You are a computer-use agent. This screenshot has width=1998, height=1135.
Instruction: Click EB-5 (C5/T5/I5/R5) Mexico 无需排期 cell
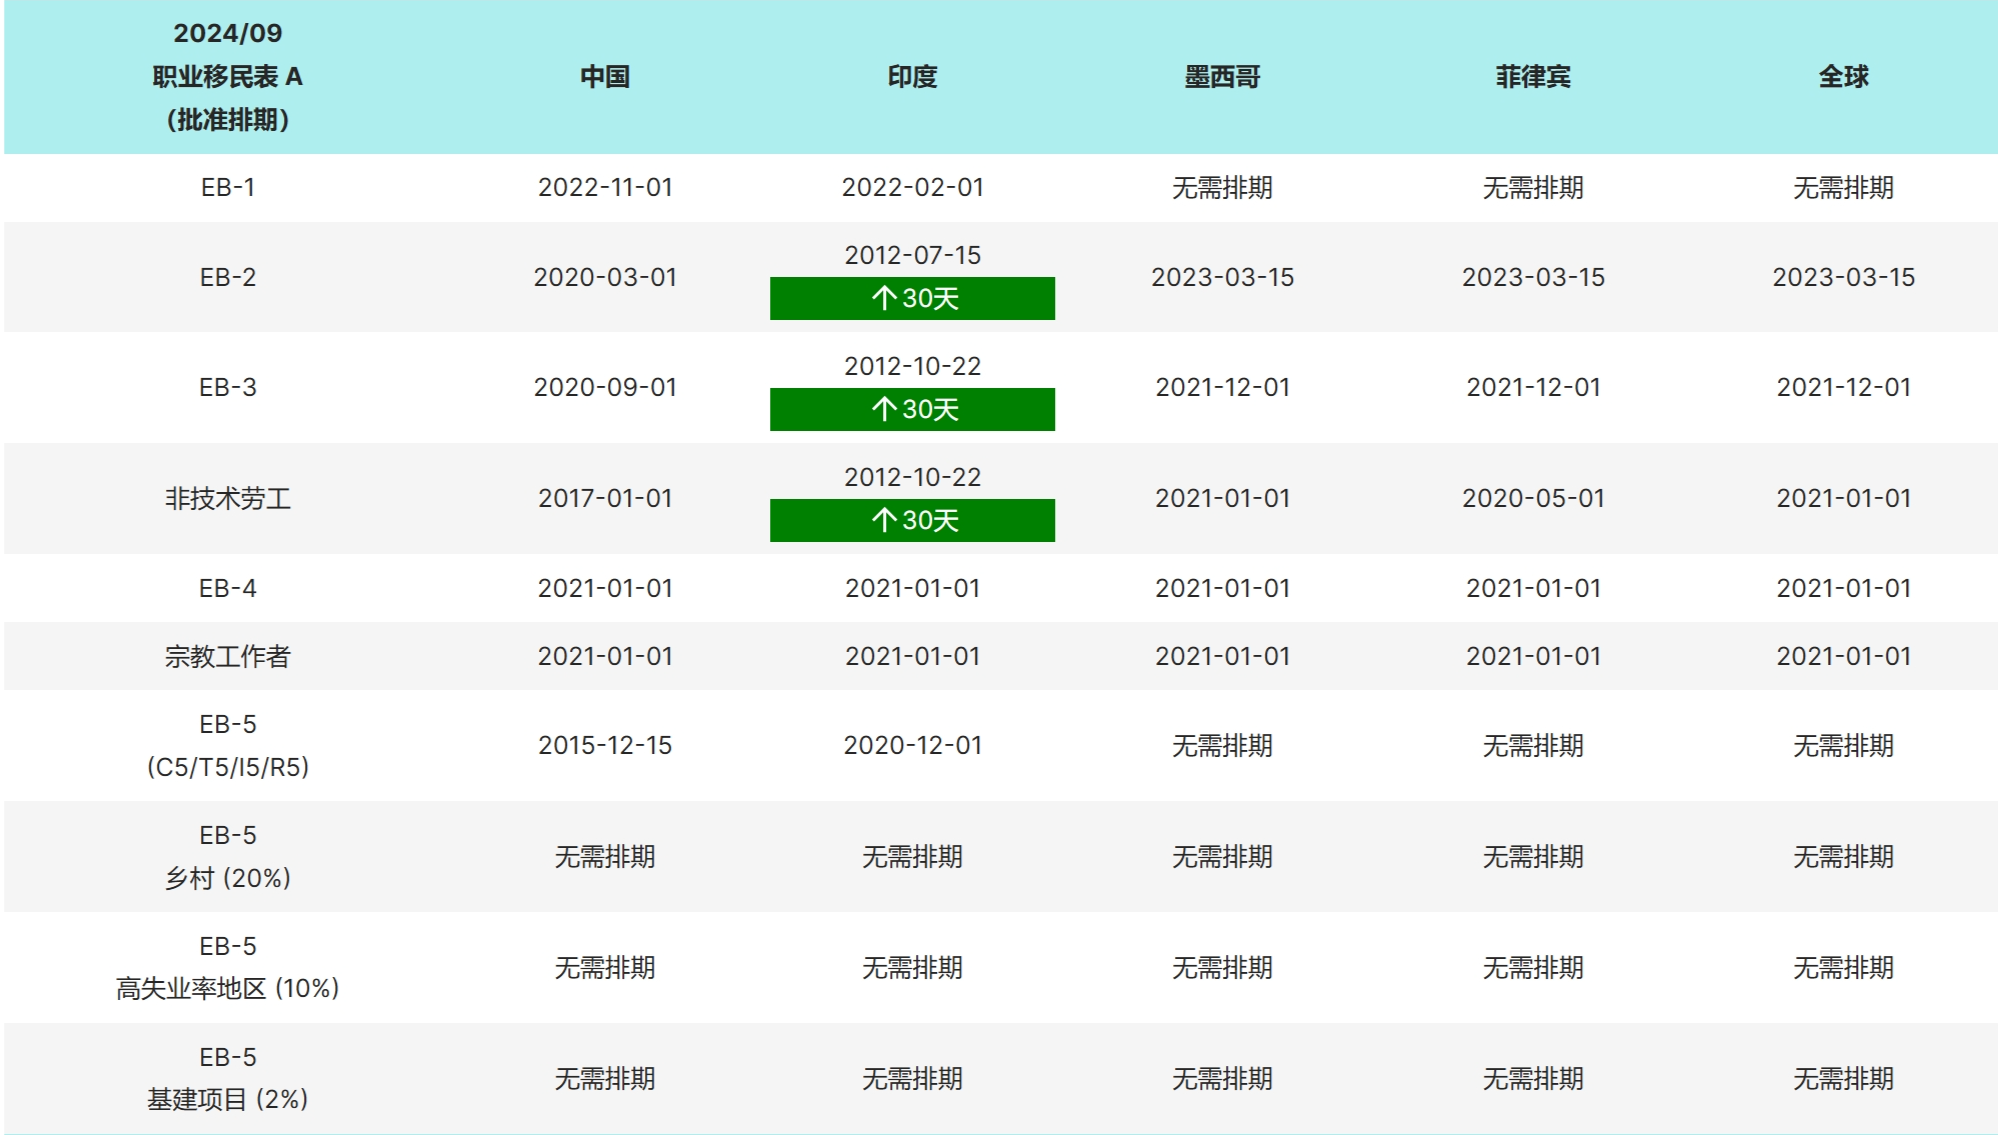(x=1222, y=745)
